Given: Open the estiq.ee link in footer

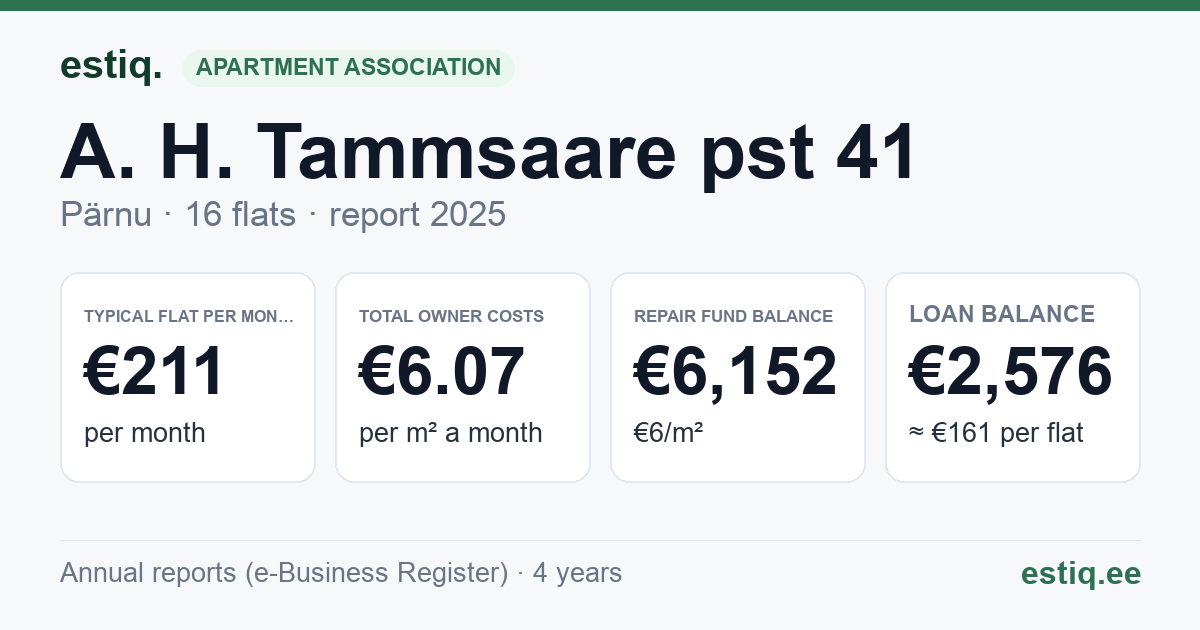Looking at the screenshot, I should pyautogui.click(x=1080, y=573).
